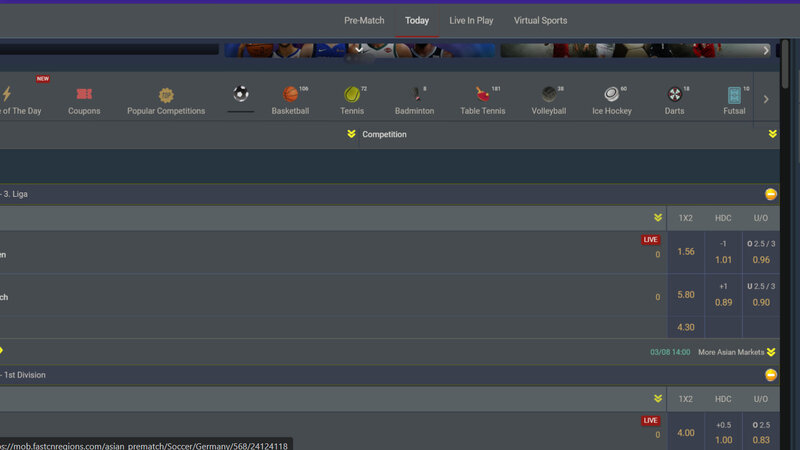800x450 pixels.
Task: Go to the Virtual Sports tab
Action: (540, 20)
